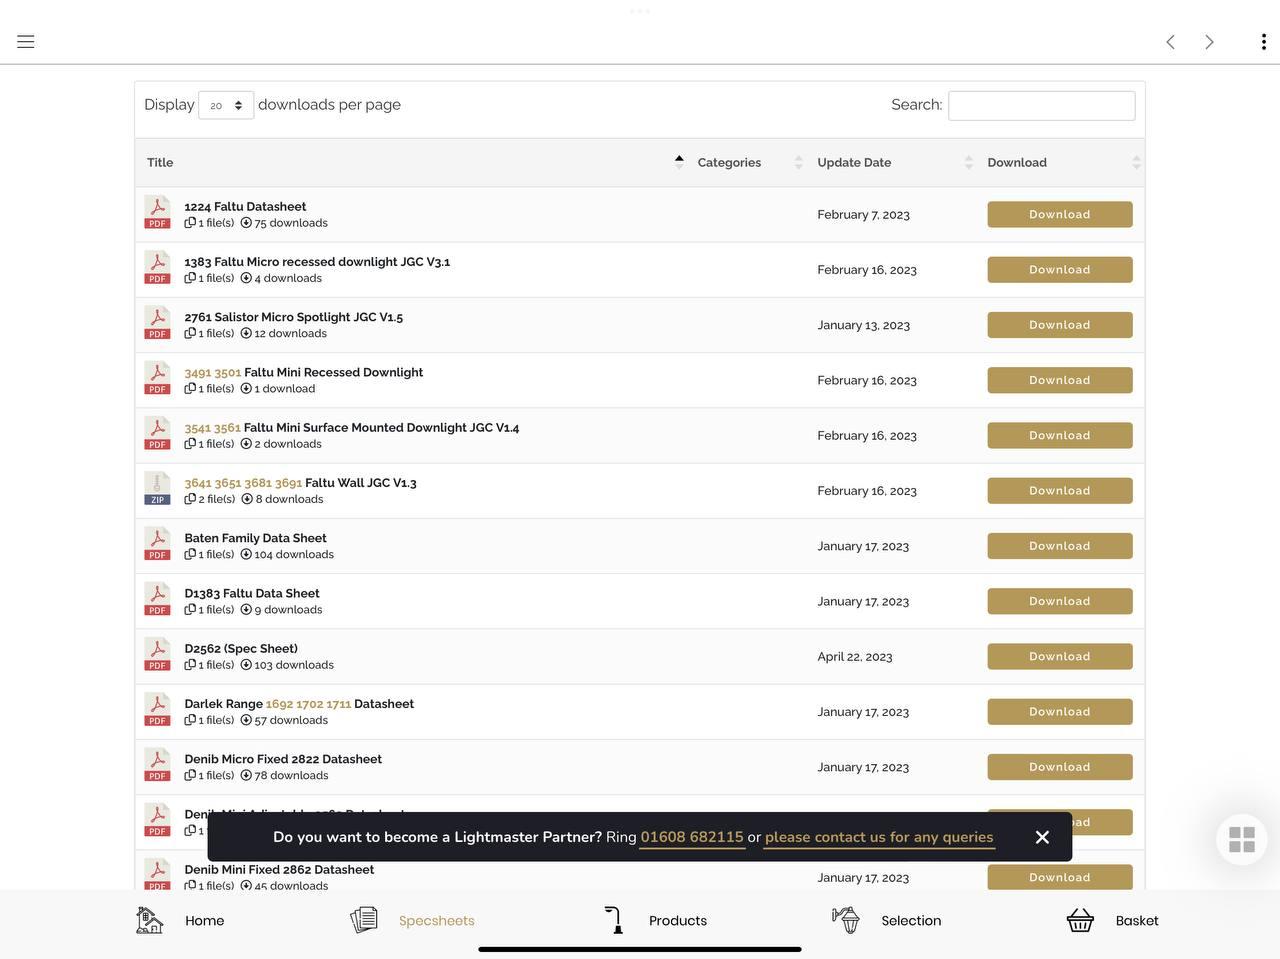Download 2761 Salistor Micro Spotlight file
The image size is (1280, 959).
coord(1060,325)
